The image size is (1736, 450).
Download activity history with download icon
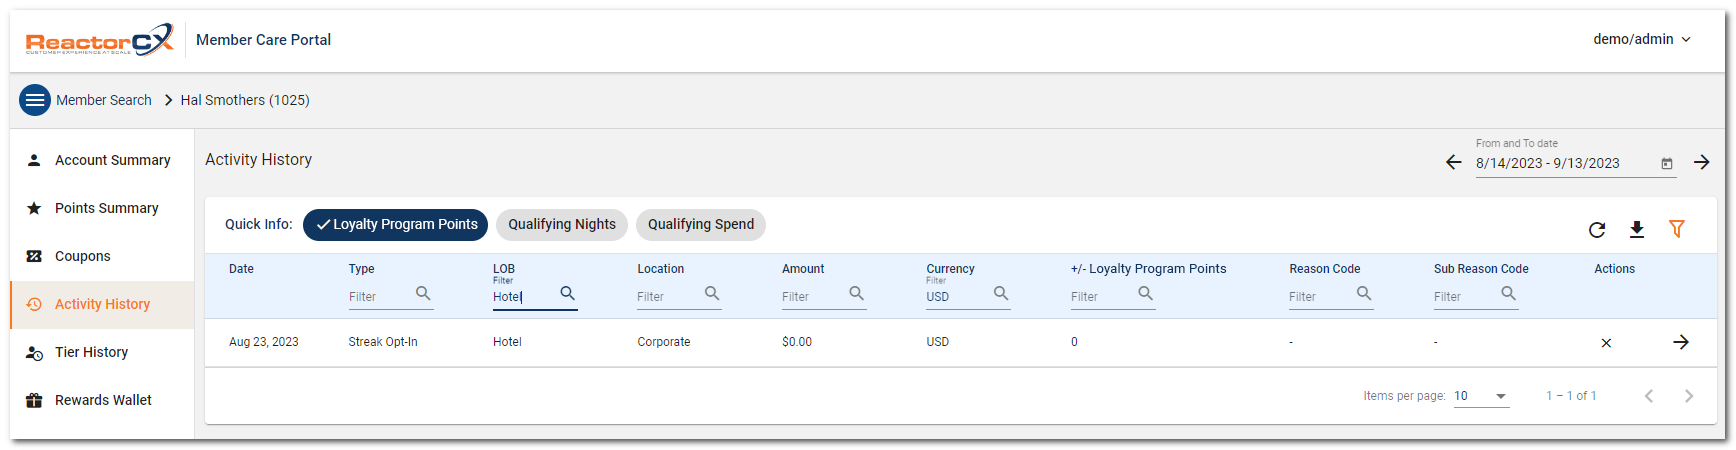[1637, 230]
